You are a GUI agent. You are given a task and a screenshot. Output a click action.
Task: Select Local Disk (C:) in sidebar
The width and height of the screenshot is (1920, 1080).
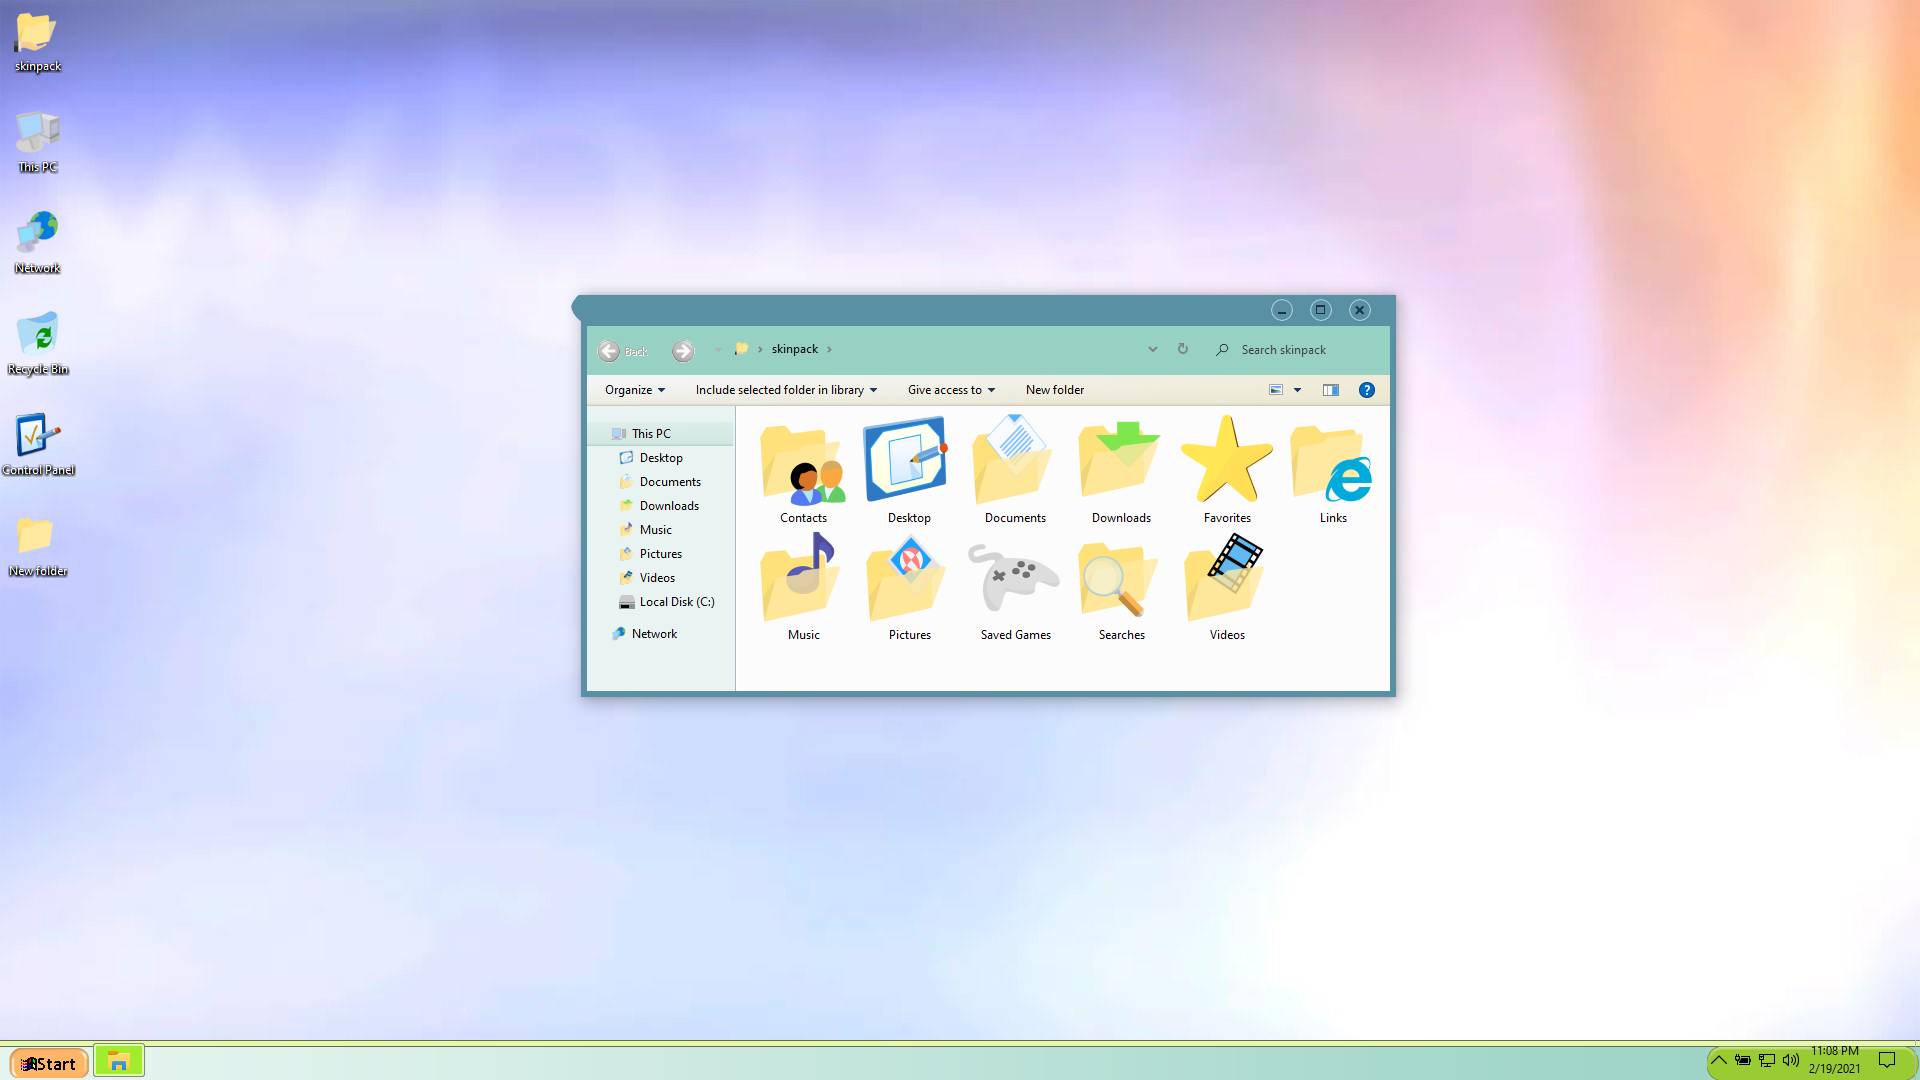pos(676,602)
